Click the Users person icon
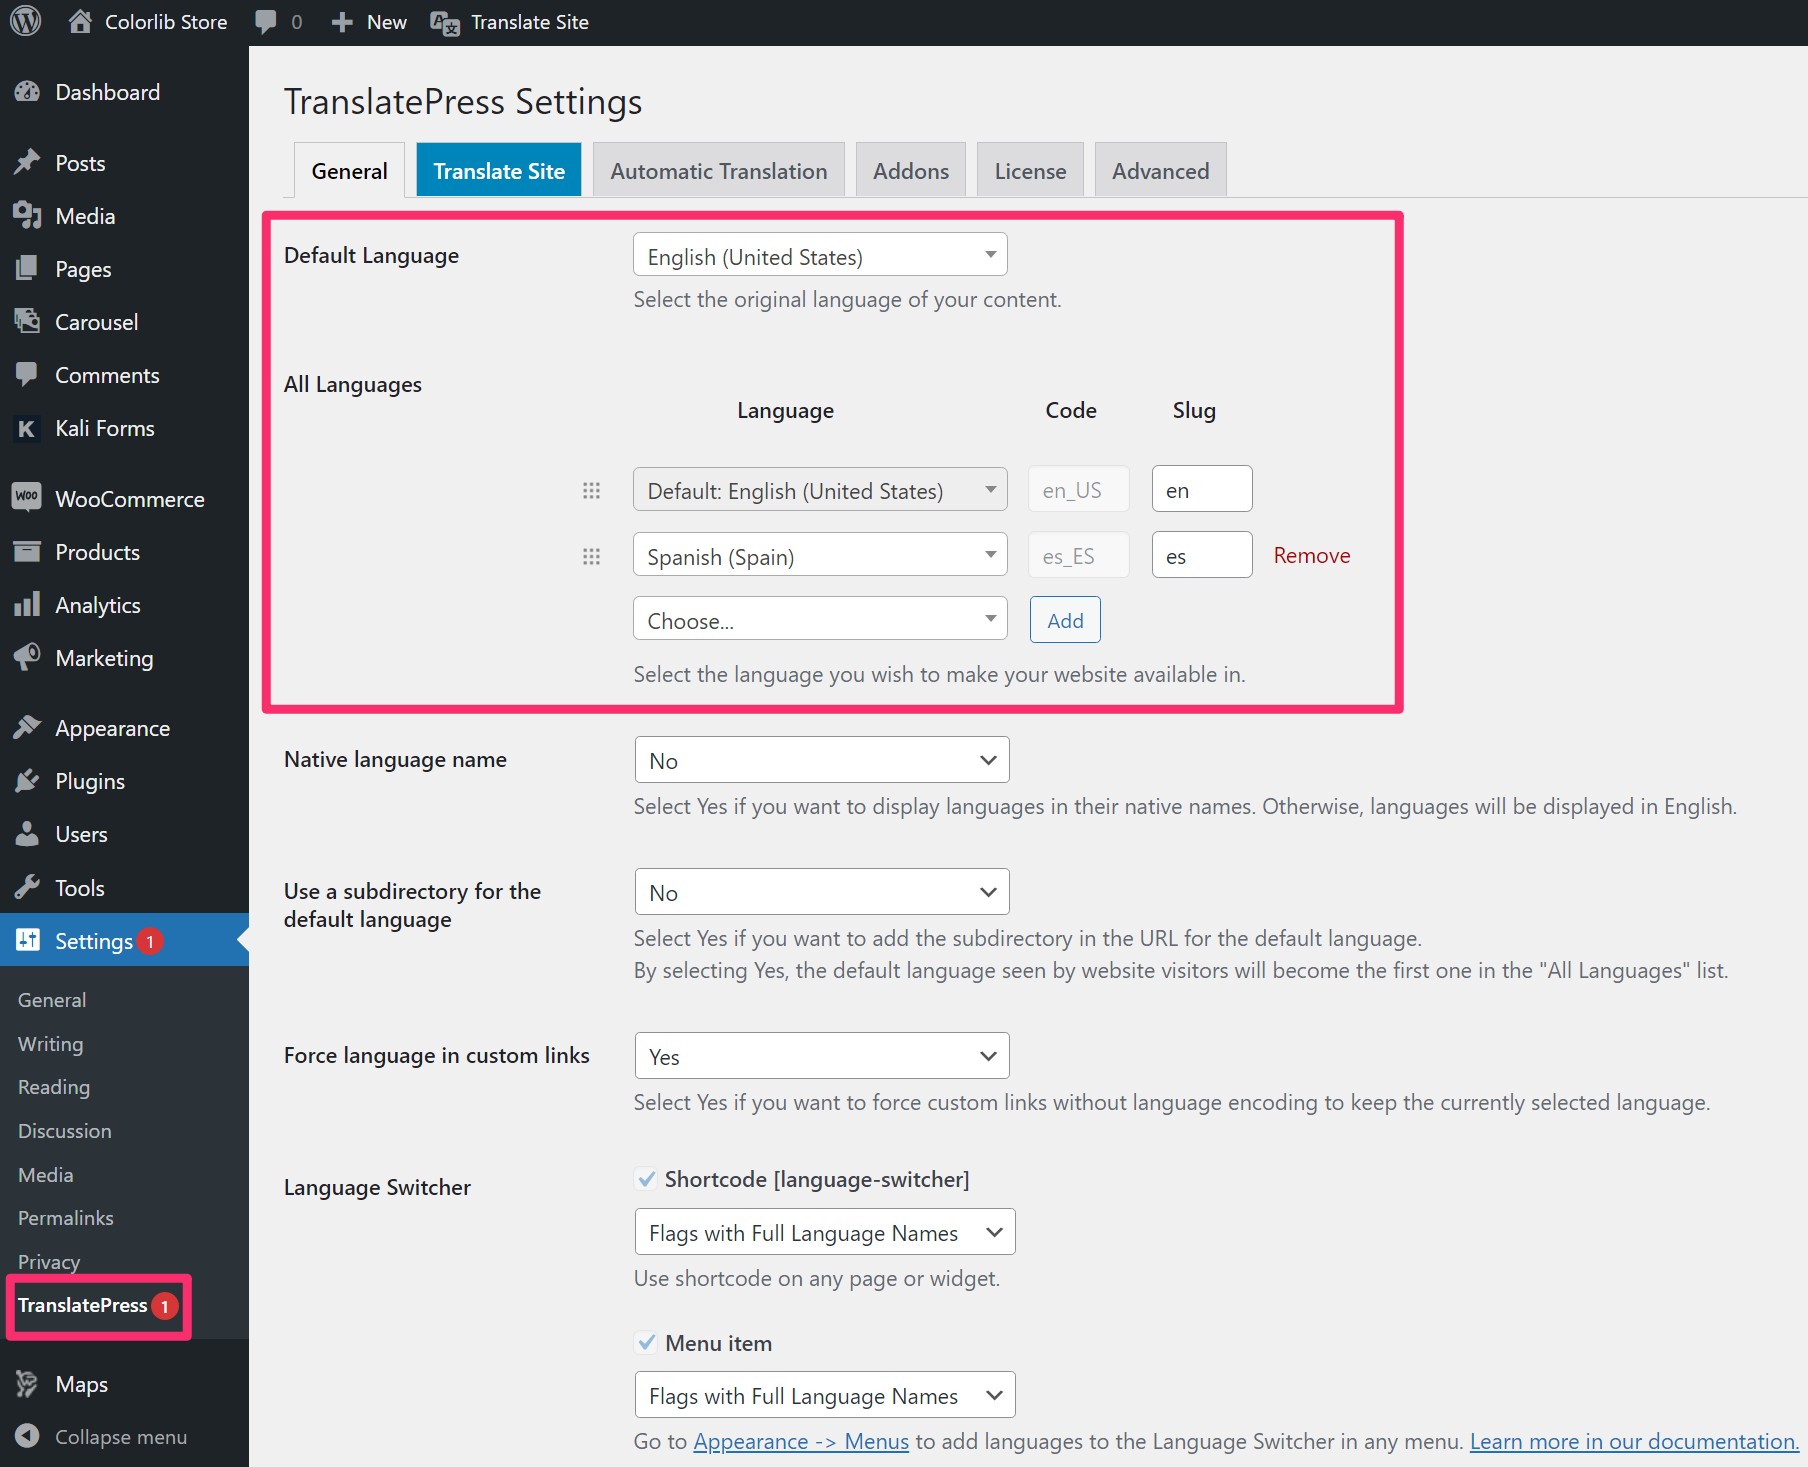The width and height of the screenshot is (1808, 1467). tap(28, 833)
